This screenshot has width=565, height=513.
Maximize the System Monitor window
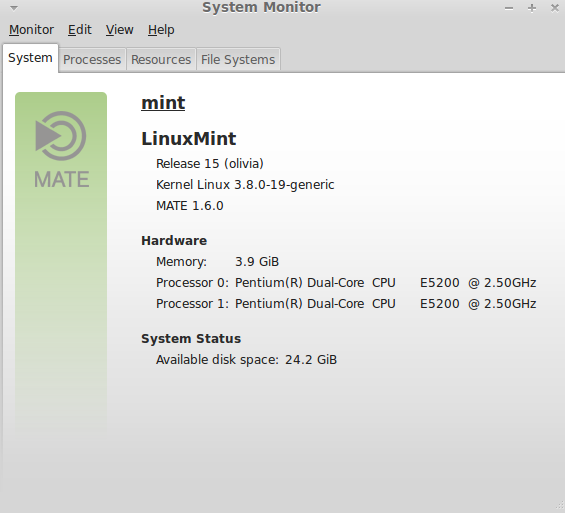[x=532, y=8]
